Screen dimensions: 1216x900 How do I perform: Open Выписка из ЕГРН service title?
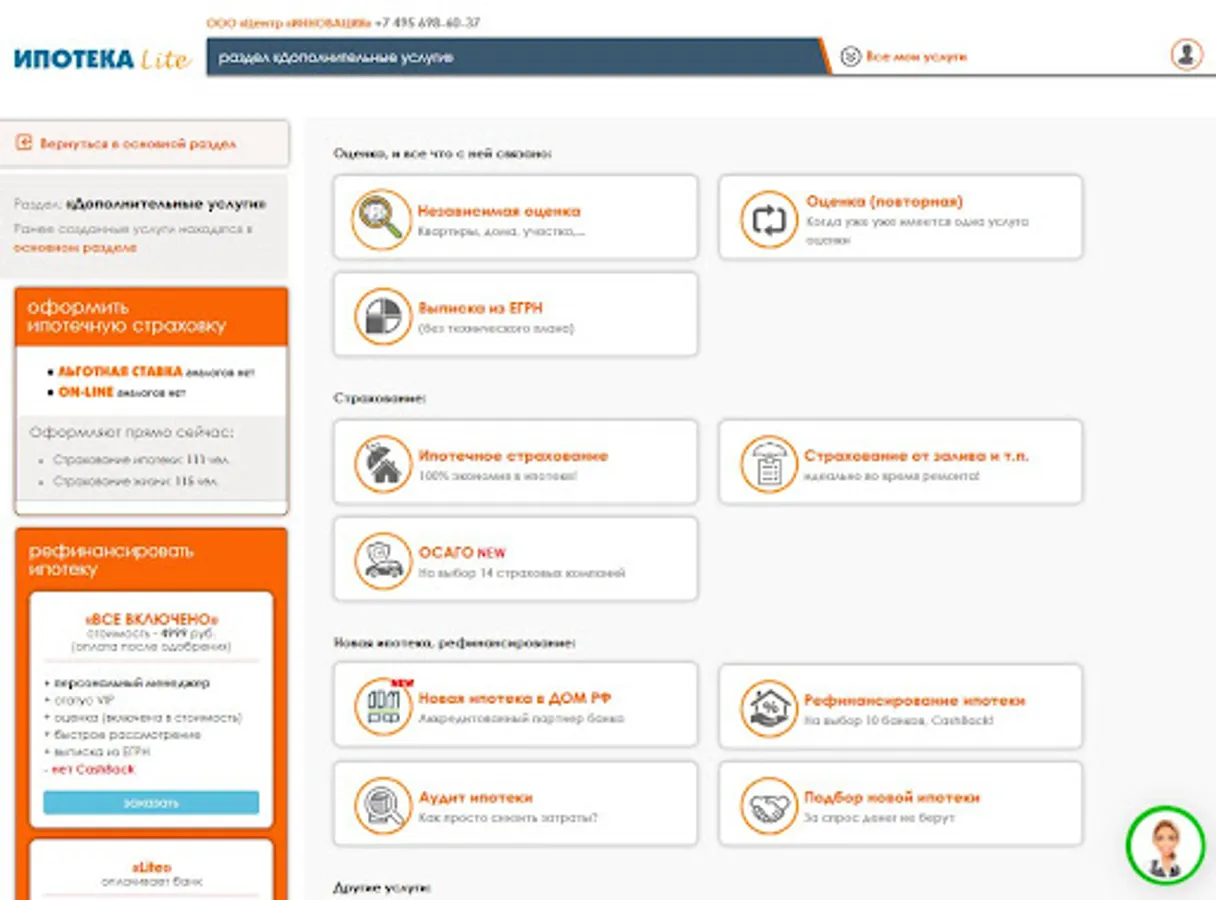point(481,309)
